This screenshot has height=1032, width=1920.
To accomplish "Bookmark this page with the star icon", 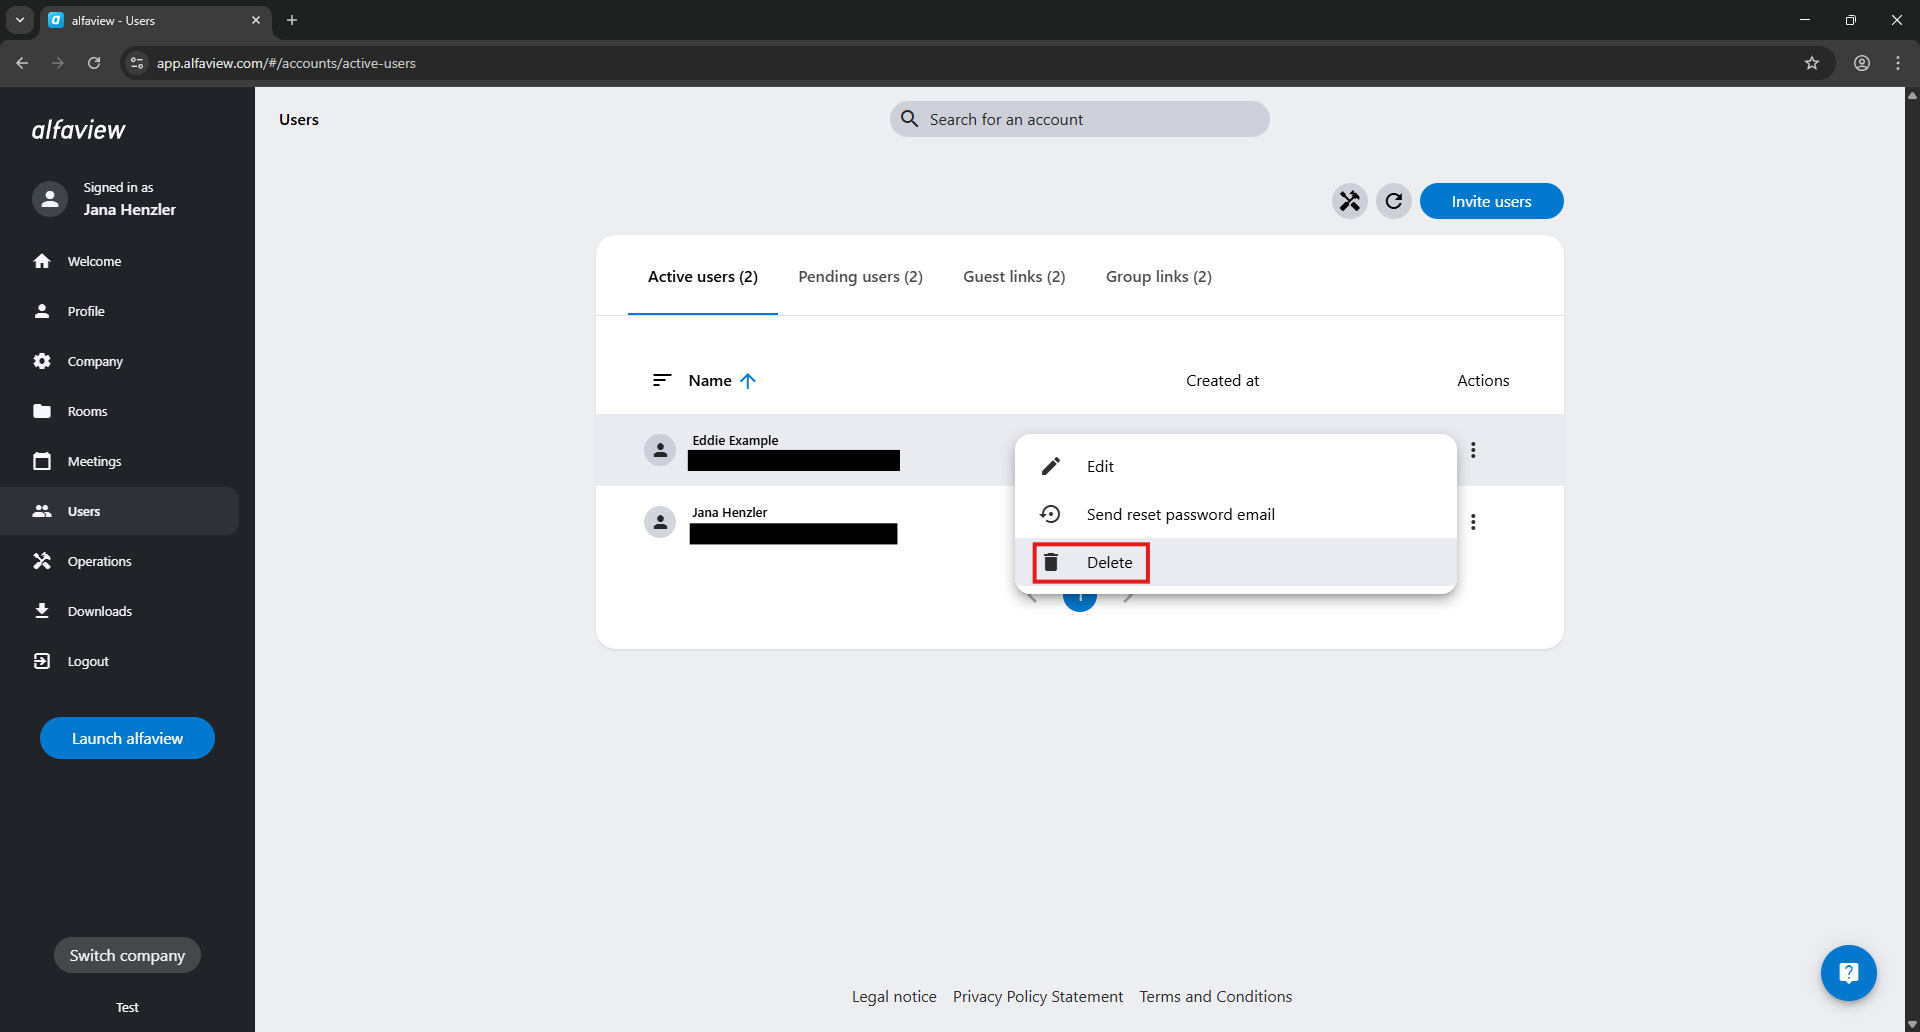I will 1811,63.
